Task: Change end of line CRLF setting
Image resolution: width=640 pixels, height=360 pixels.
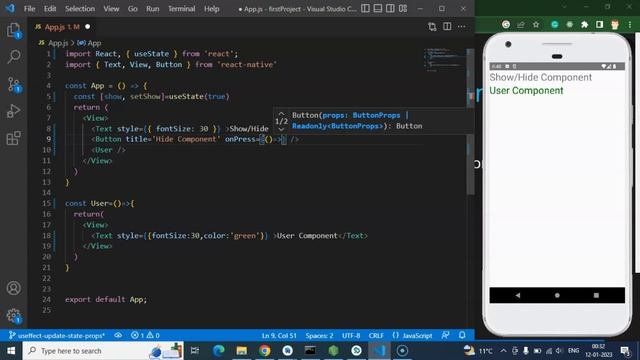Action: click(376, 336)
